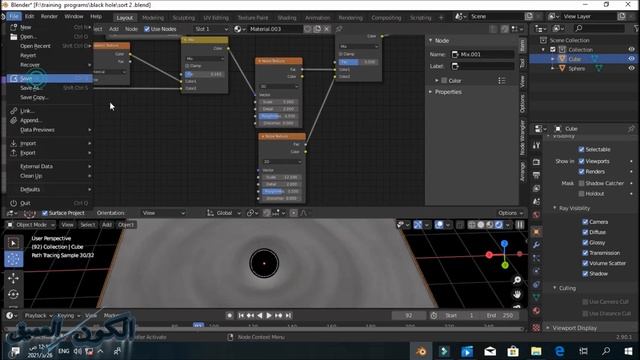
Task: Enable the Shadow Catcher checkbox
Action: [x=582, y=183]
